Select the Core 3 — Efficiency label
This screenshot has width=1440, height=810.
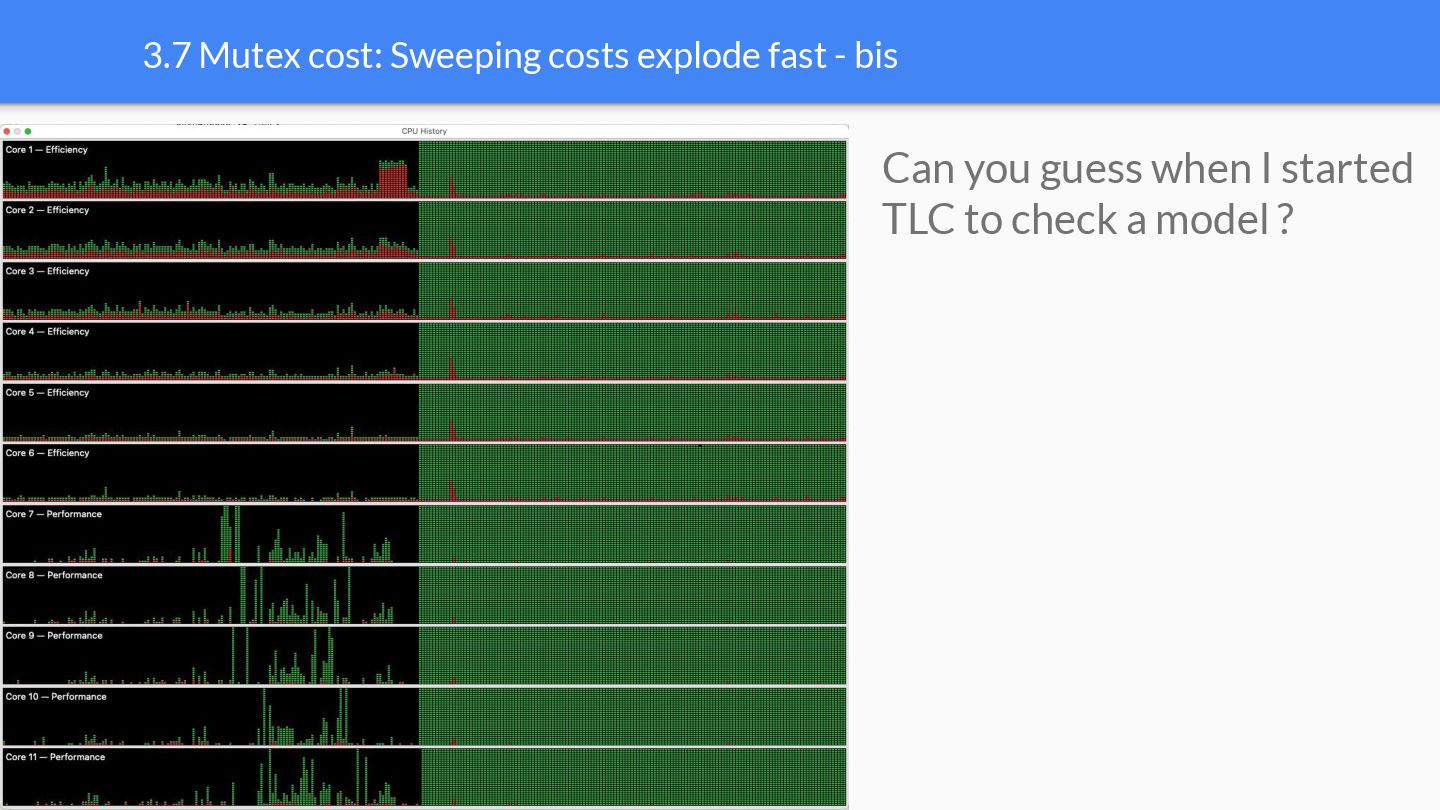click(x=46, y=271)
